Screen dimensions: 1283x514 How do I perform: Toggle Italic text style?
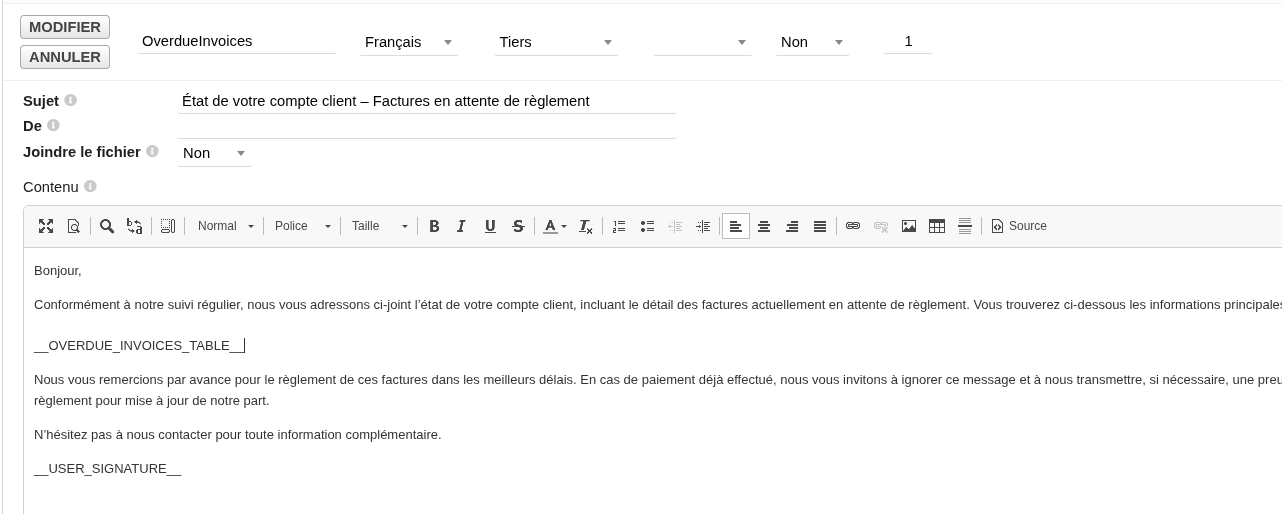462,226
